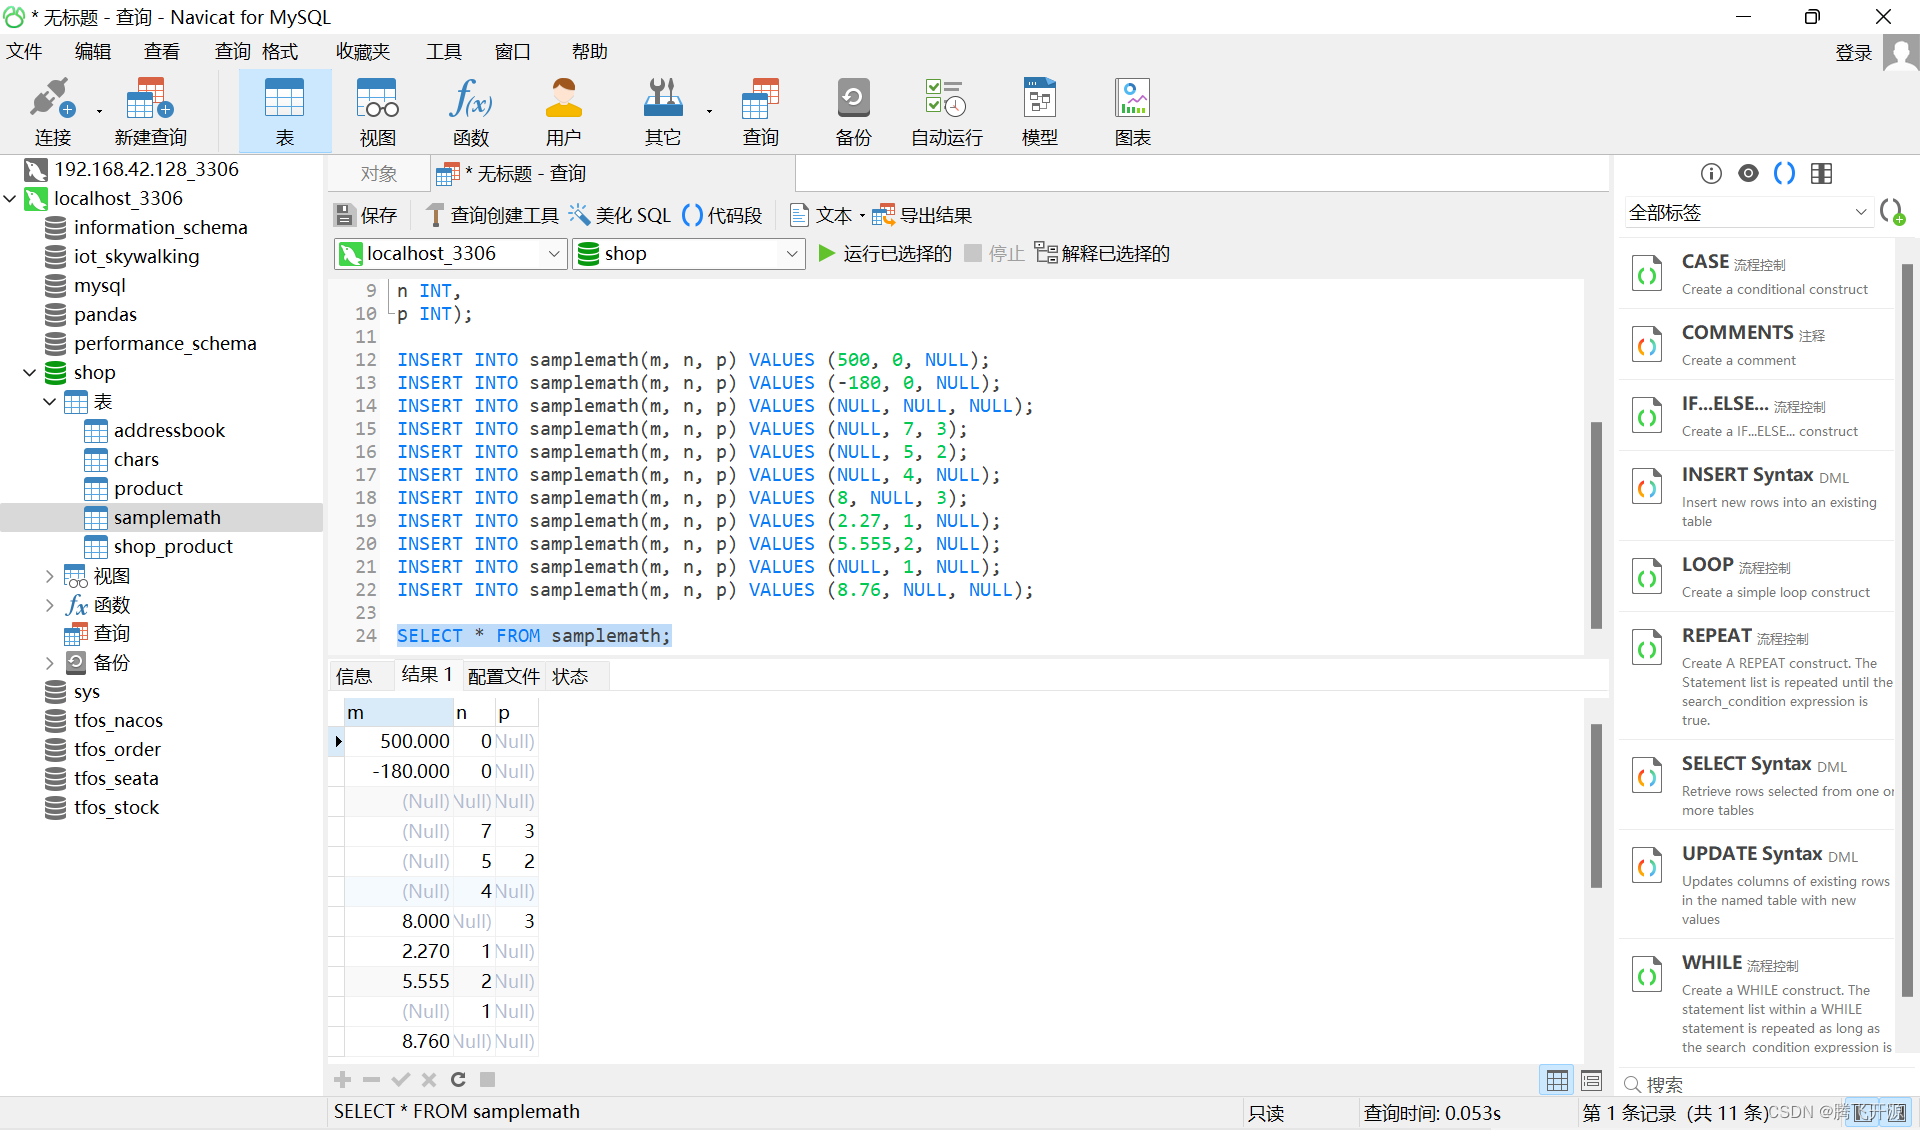This screenshot has height=1130, width=1920.
Task: Select the Table toolbar icon
Action: (x=285, y=111)
